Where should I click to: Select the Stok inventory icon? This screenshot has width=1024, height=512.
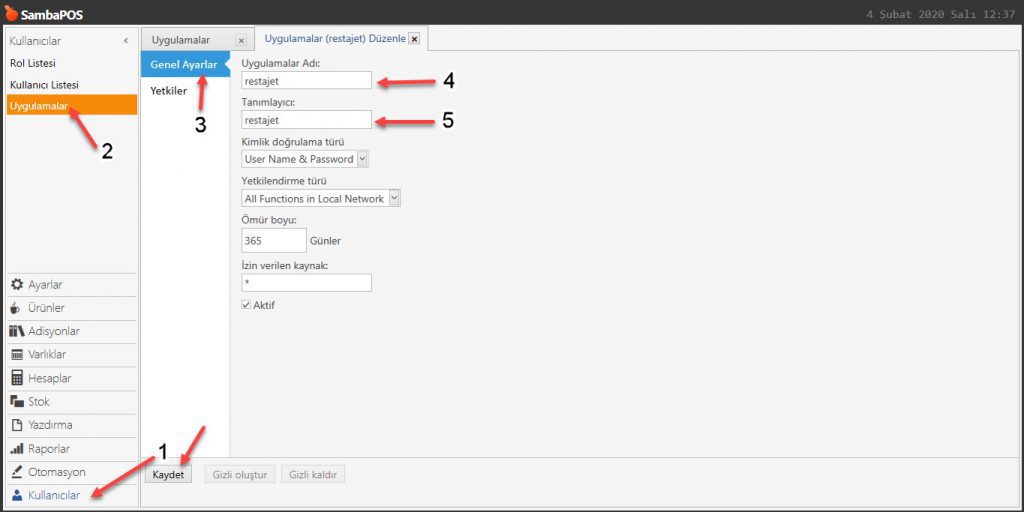(x=16, y=401)
